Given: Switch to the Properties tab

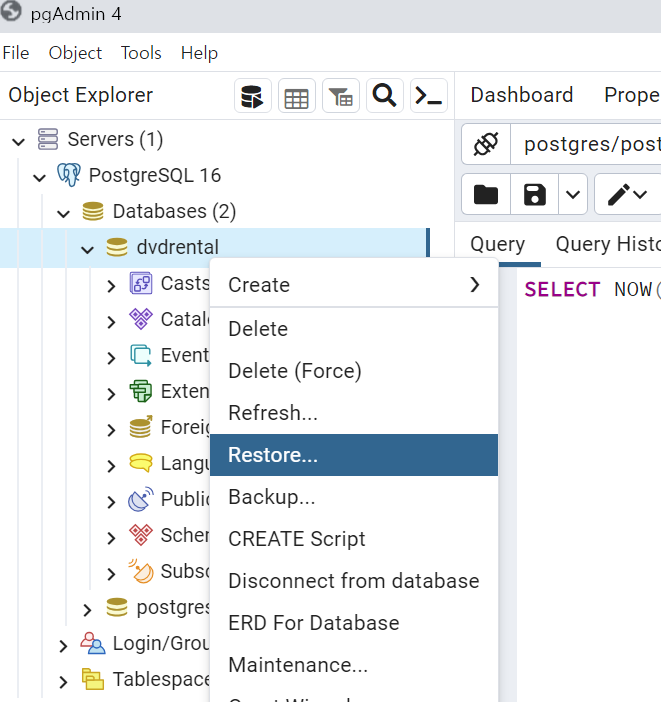Looking at the screenshot, I should (x=632, y=95).
